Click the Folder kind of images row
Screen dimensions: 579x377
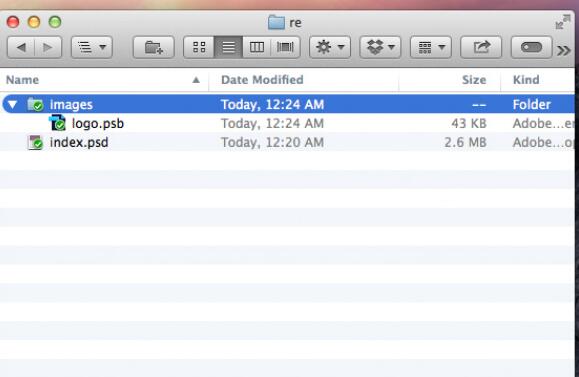click(532, 104)
